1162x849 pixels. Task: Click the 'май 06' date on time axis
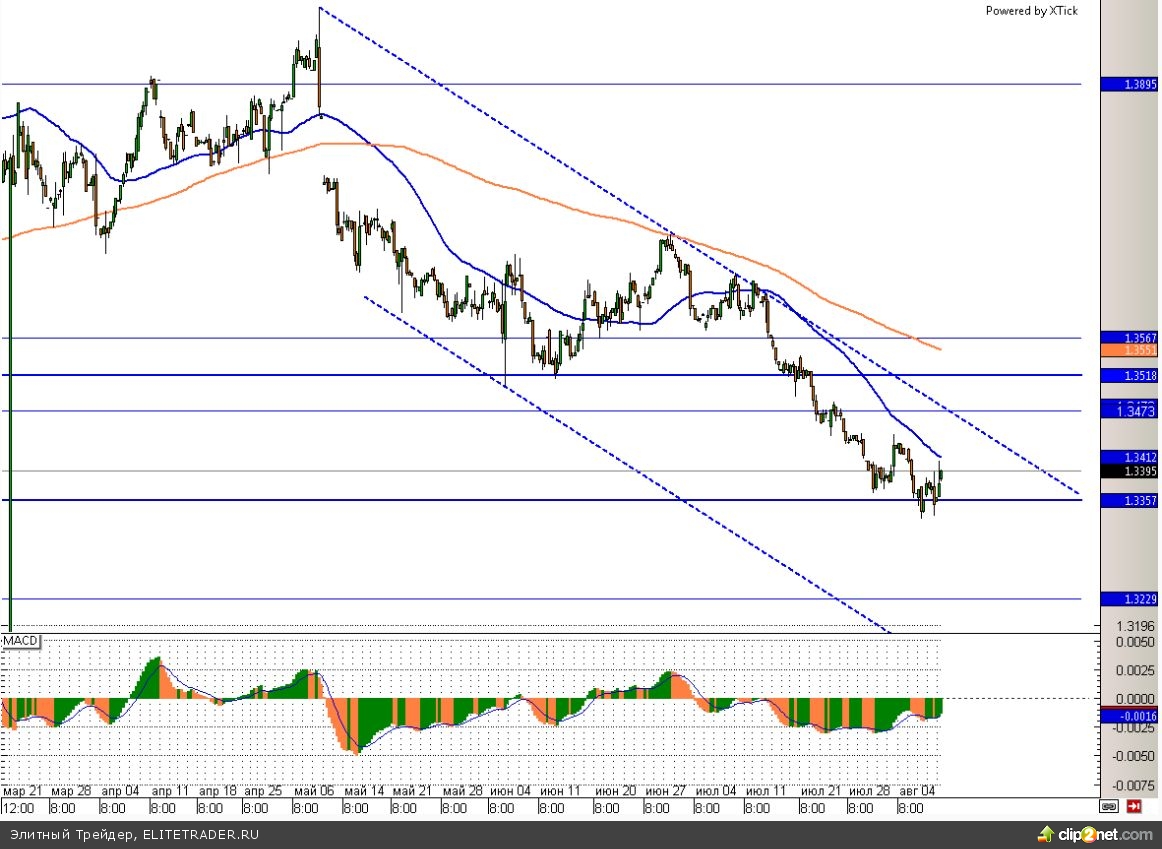click(312, 790)
